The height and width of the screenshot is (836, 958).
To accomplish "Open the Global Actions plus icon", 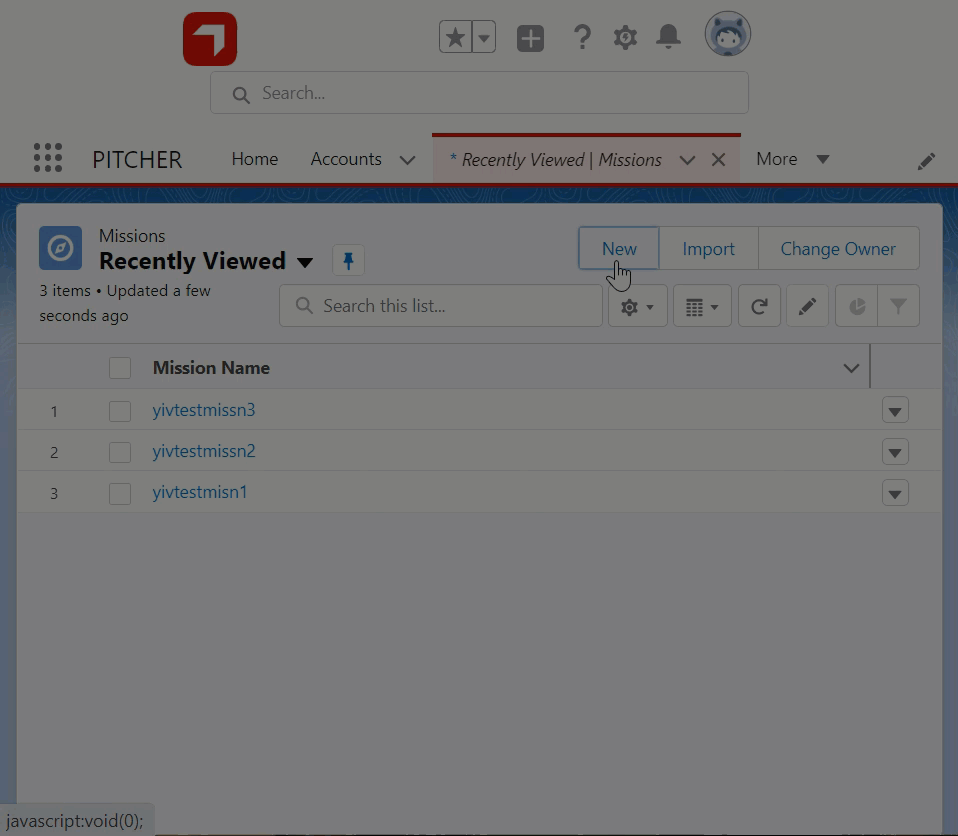I will point(530,39).
